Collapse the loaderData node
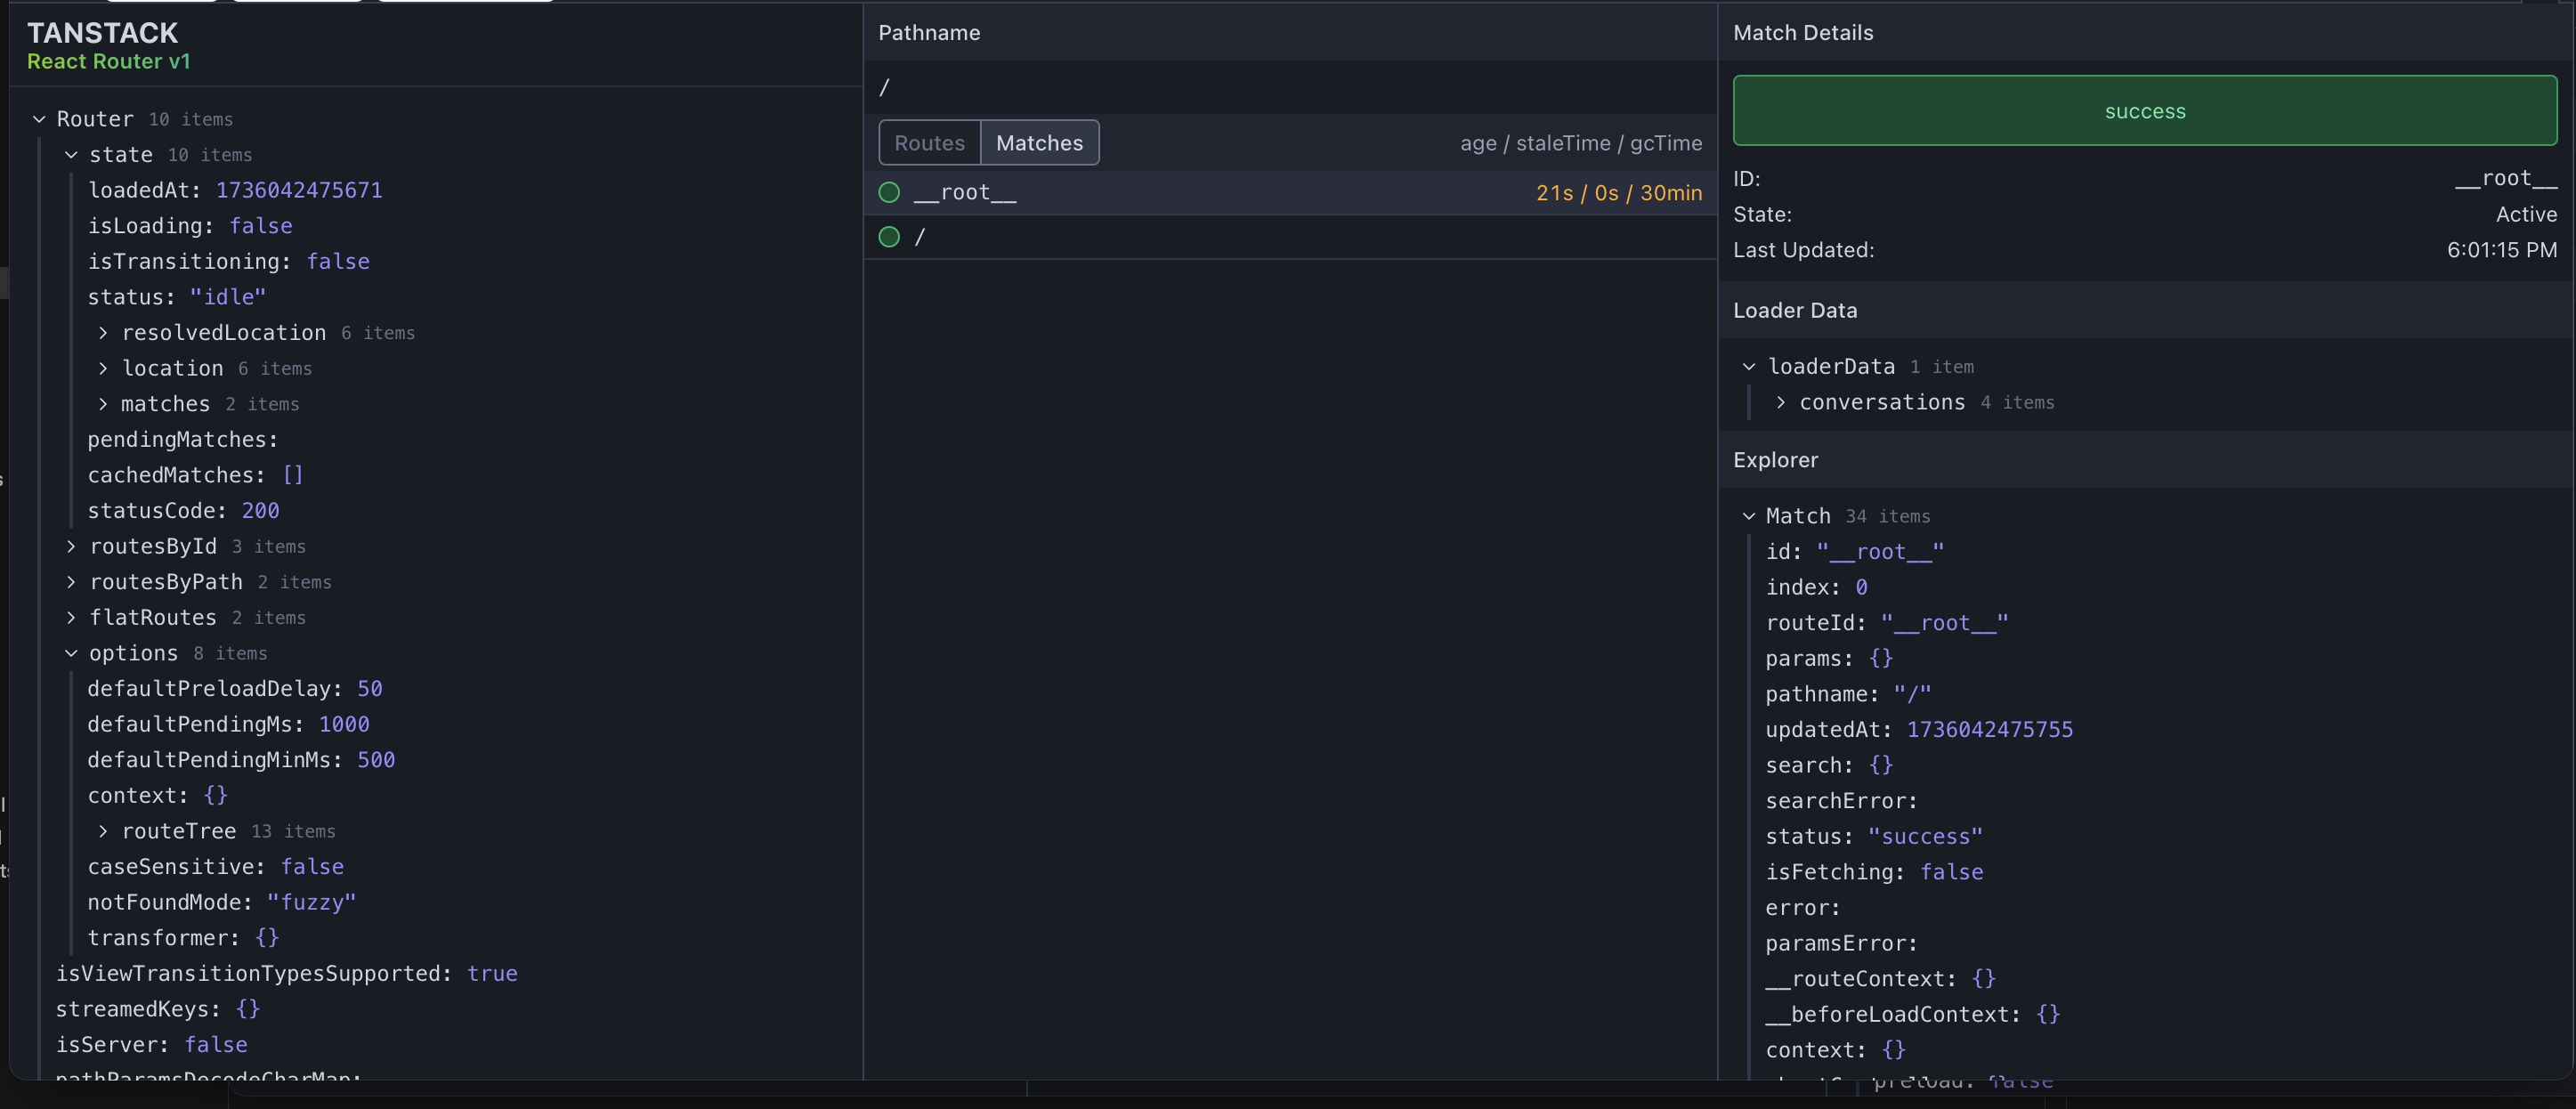Viewport: 2576px width, 1109px height. pyautogui.click(x=1749, y=367)
